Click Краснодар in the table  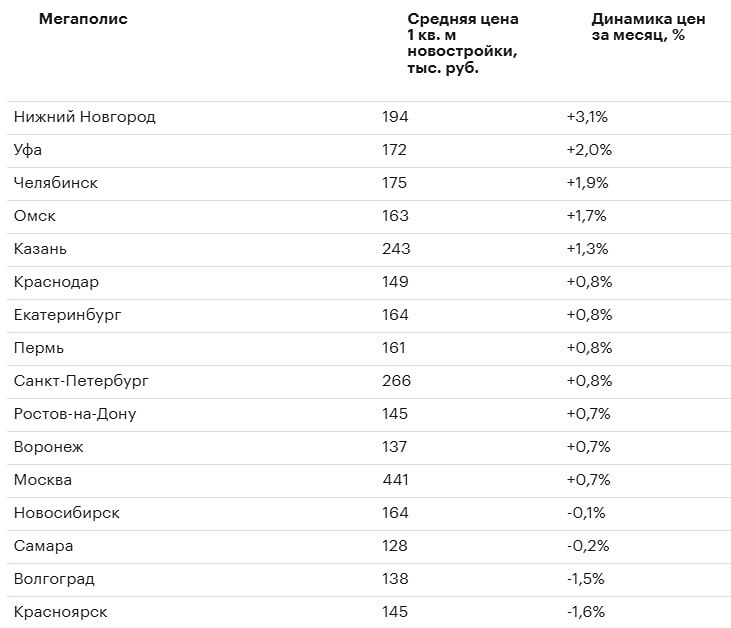[57, 282]
